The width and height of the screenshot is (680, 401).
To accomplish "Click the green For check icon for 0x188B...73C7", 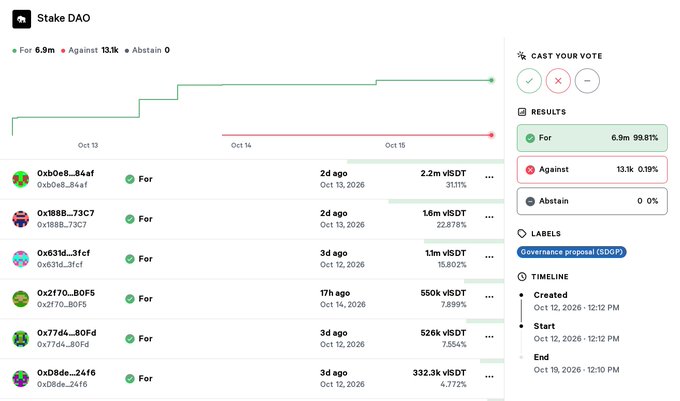I will [x=130, y=219].
